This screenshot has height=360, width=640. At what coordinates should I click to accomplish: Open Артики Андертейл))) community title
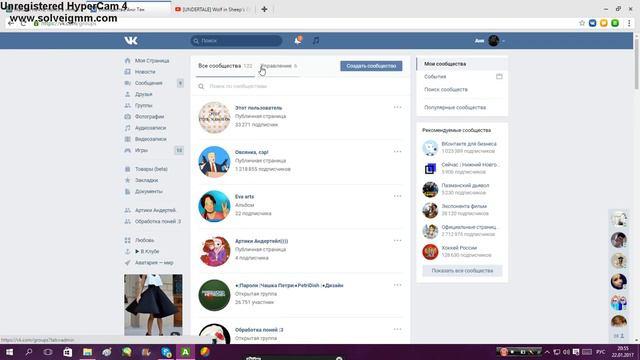262,241
